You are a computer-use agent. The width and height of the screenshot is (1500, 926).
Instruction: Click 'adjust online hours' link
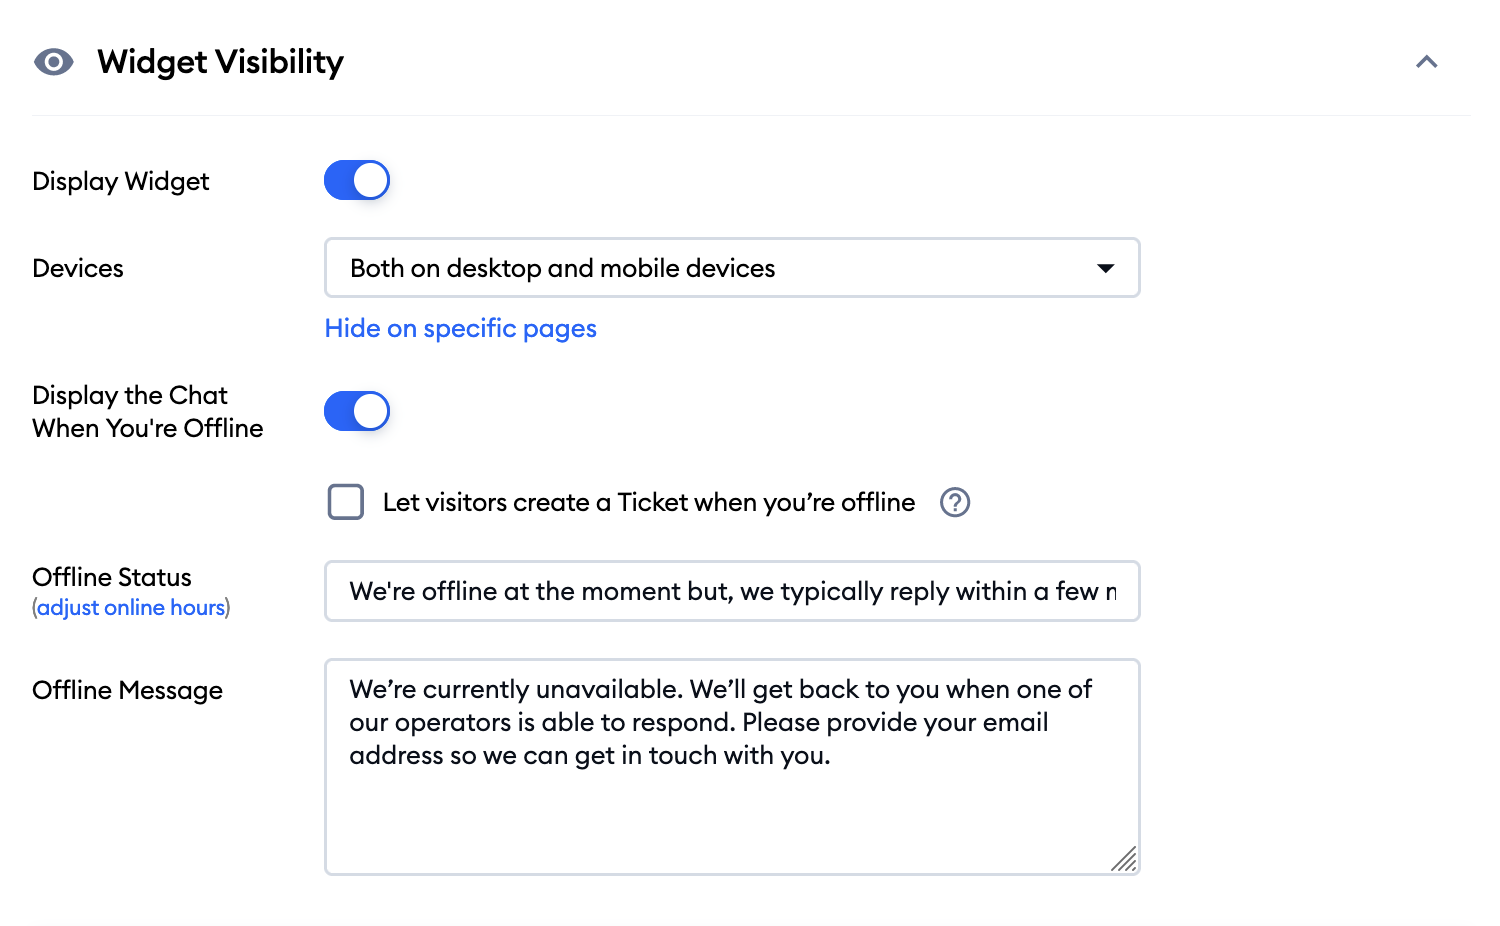point(131,607)
